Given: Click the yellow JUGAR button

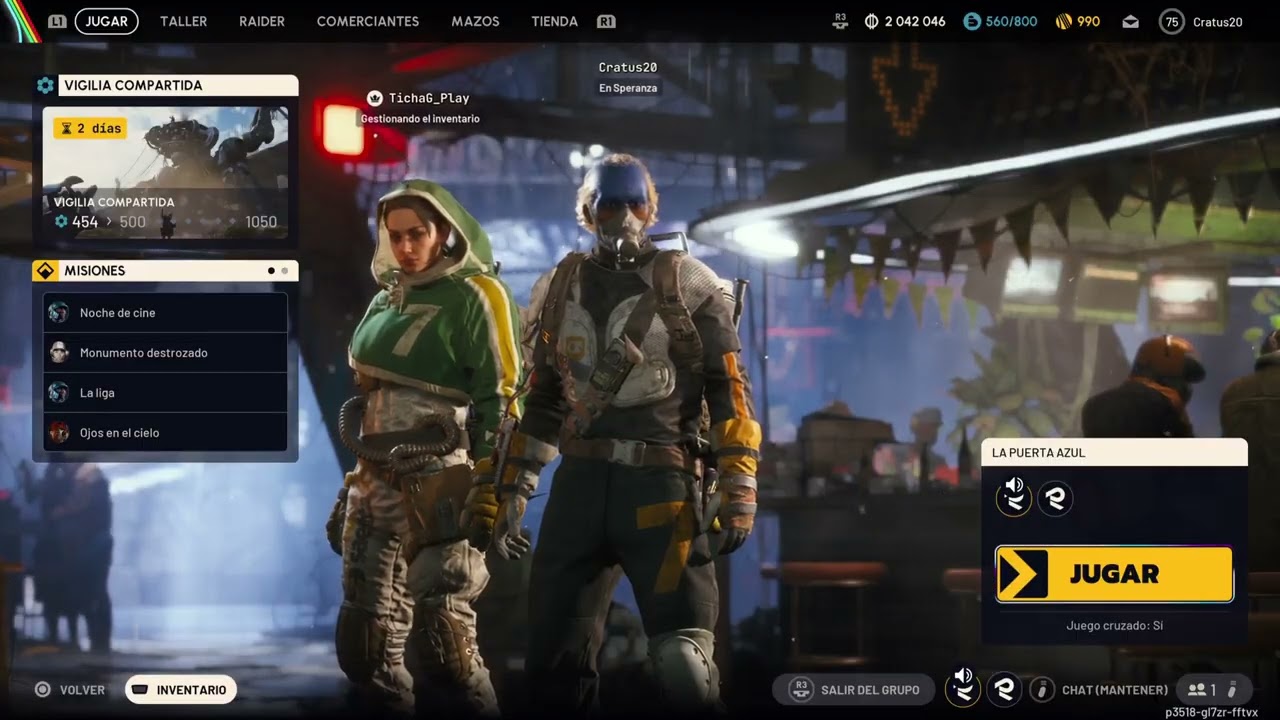Looking at the screenshot, I should pos(1114,574).
